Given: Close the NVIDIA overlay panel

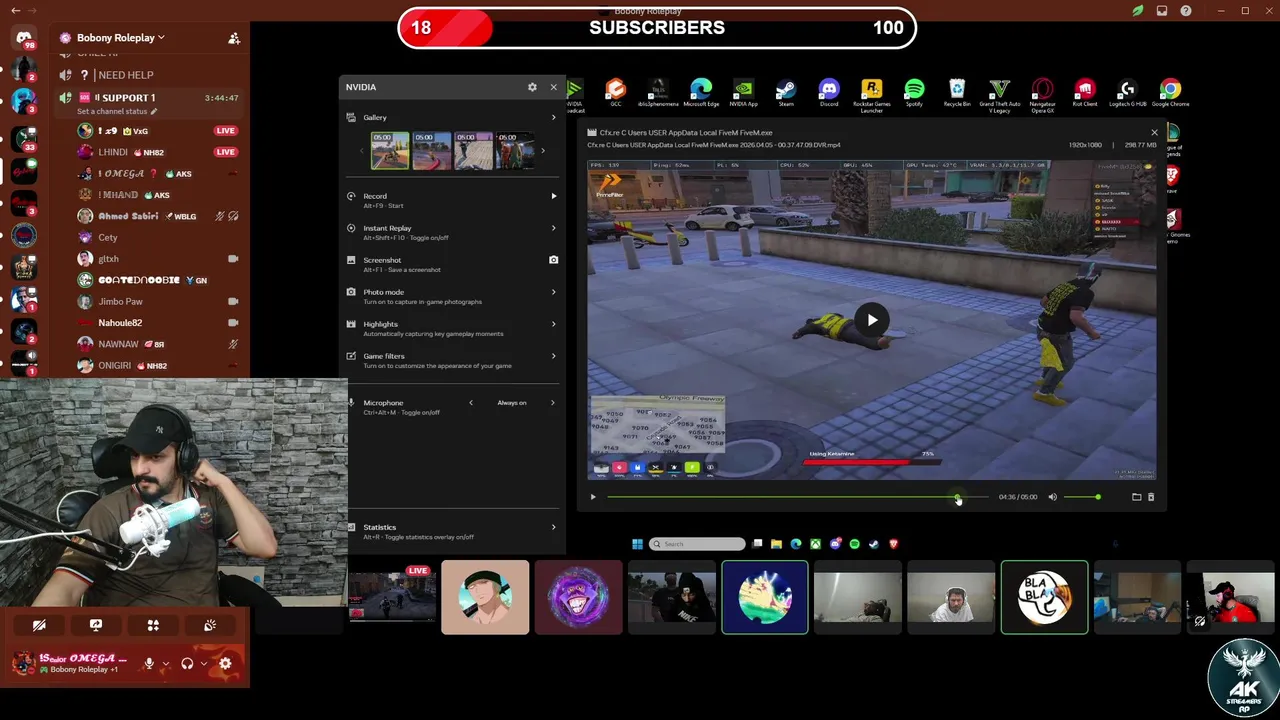Looking at the screenshot, I should (553, 87).
